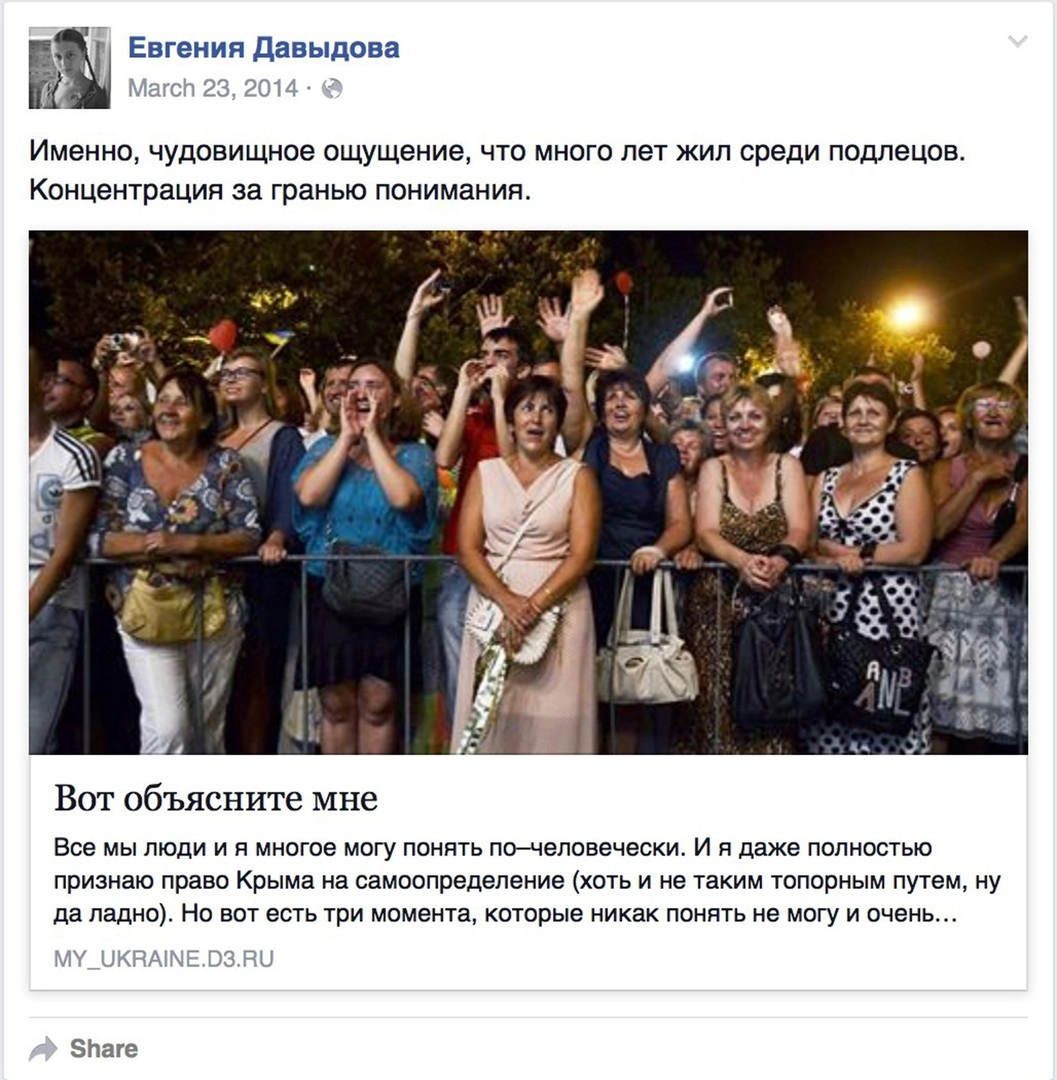Click the post line "Концентрация за гранью понимания"
This screenshot has height=1080, width=1057.
[x=280, y=189]
